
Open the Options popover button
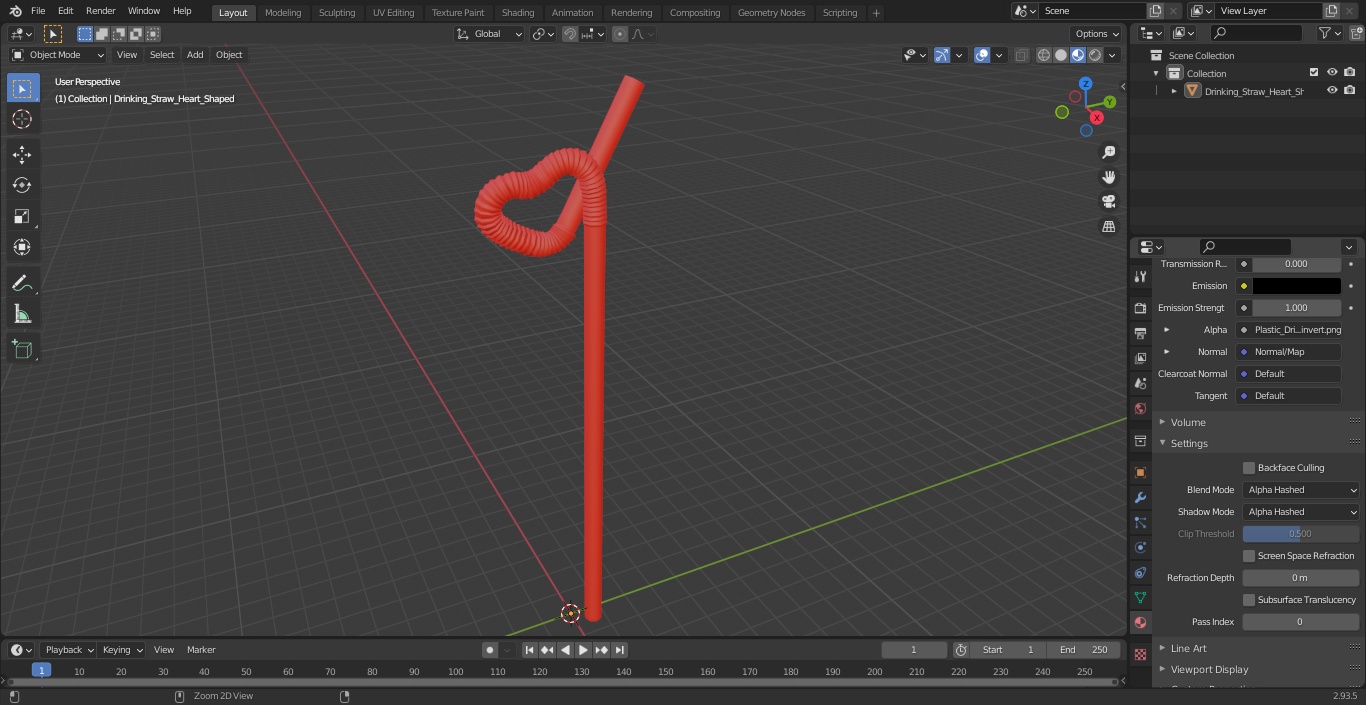[1097, 34]
